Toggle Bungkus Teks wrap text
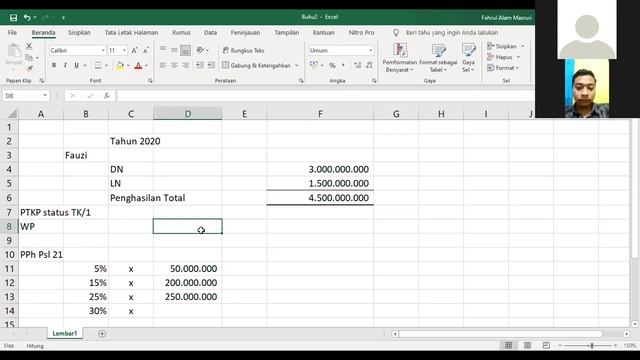 [x=243, y=50]
